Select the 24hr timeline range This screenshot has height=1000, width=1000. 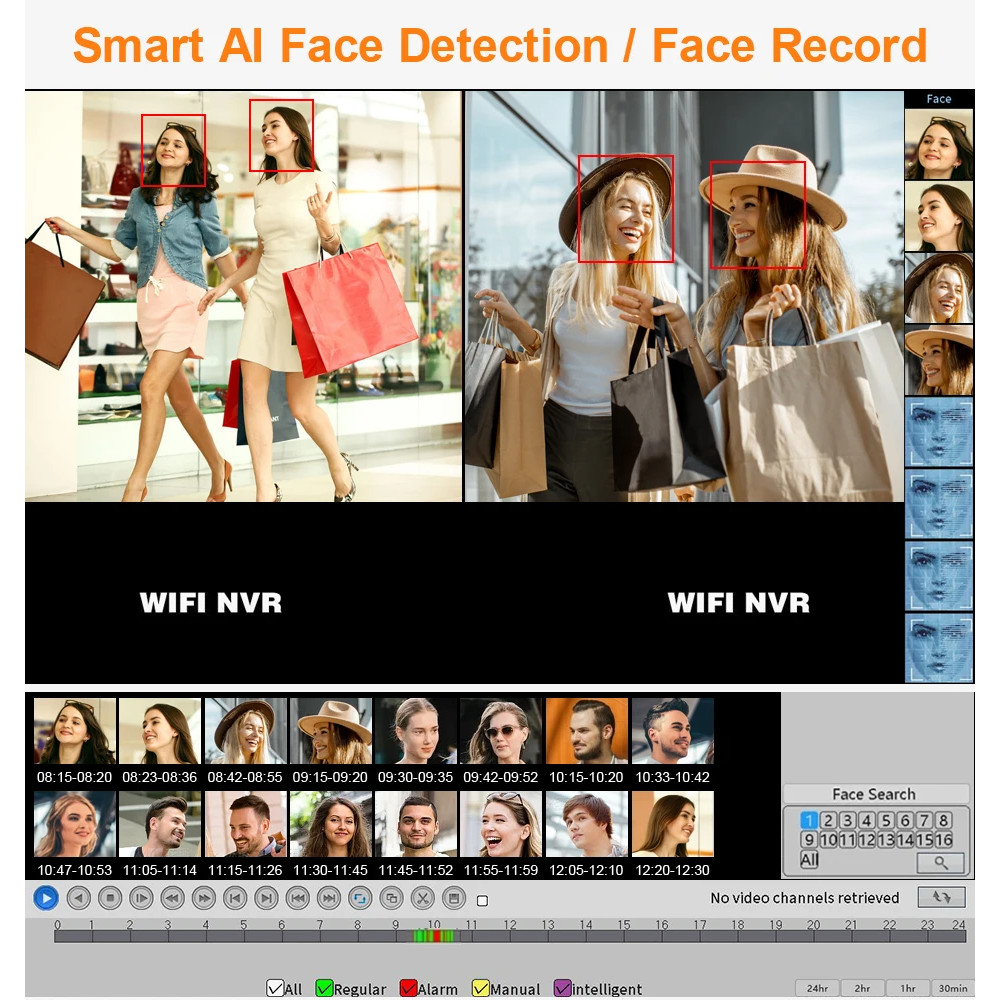coord(817,988)
